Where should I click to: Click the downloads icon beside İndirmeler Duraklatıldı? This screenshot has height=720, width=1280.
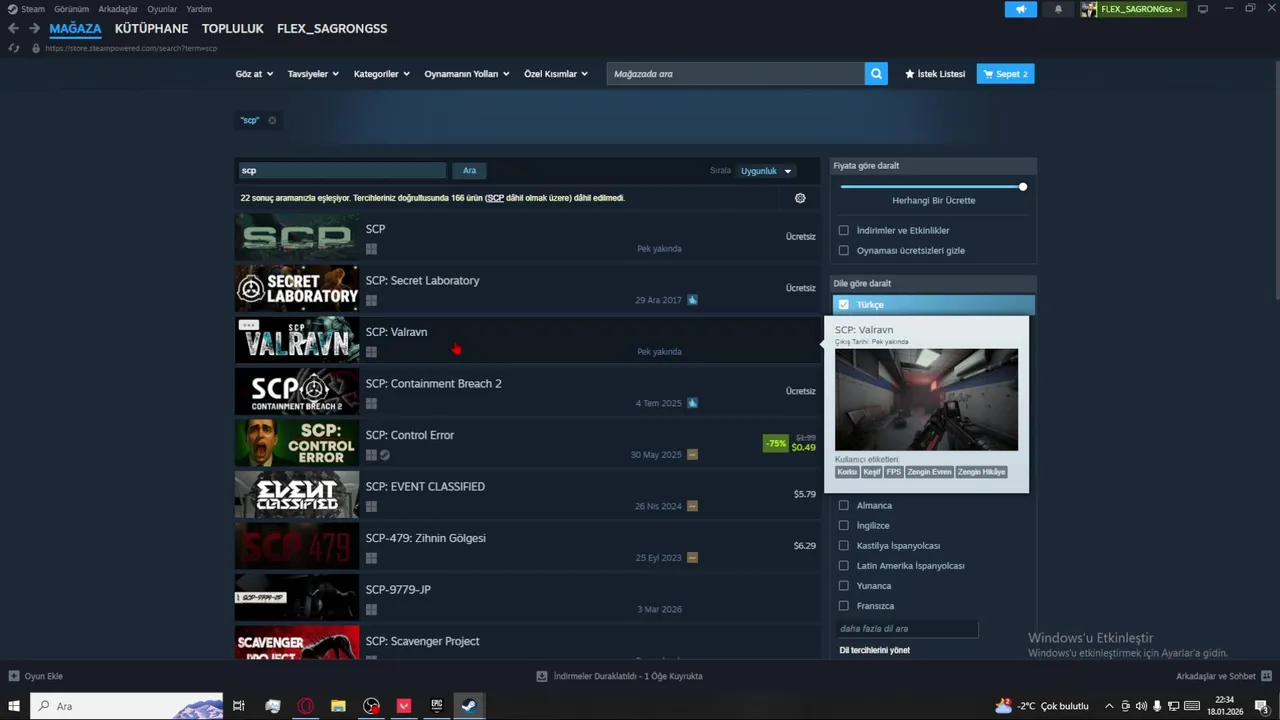542,676
